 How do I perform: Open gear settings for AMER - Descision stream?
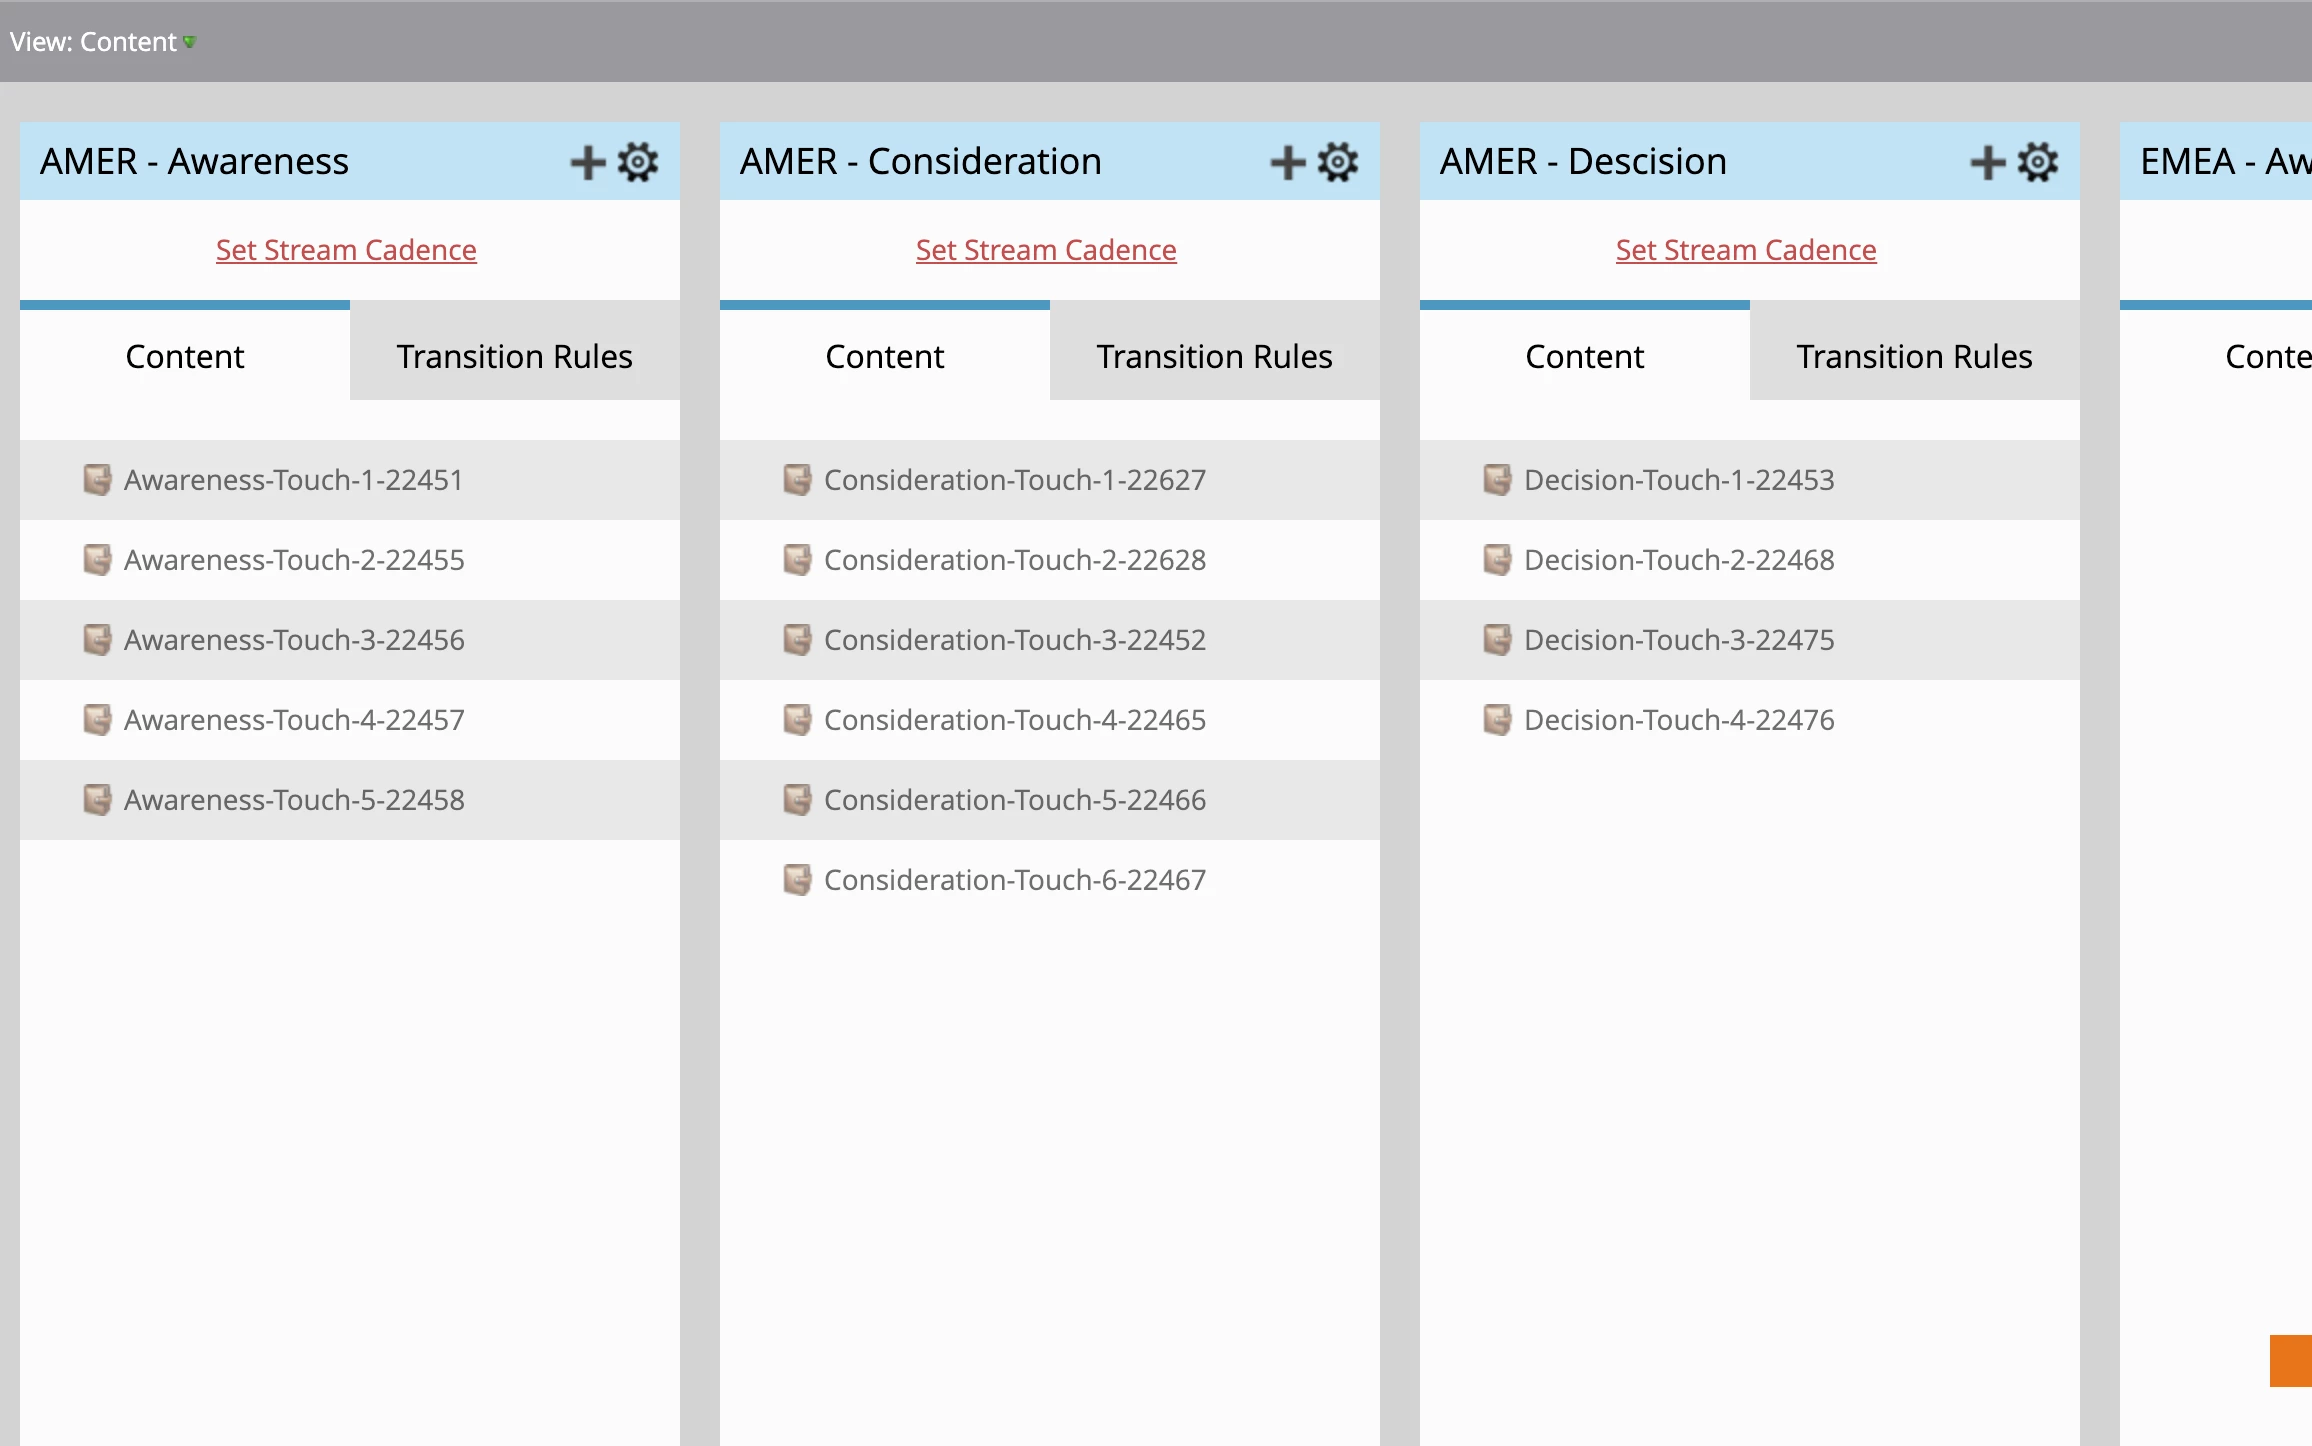click(2038, 162)
